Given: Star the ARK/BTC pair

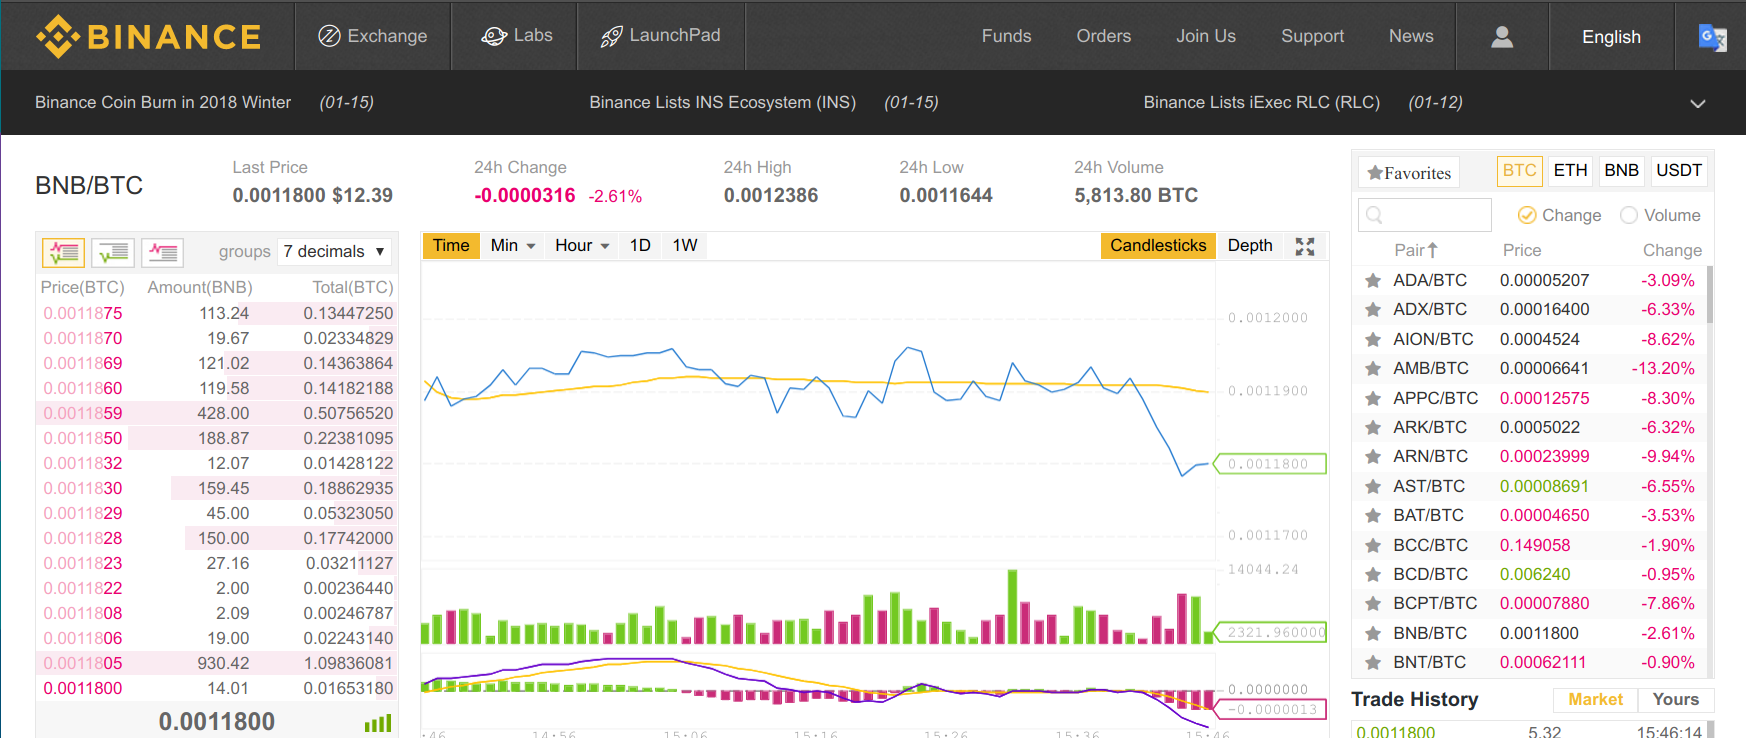Looking at the screenshot, I should [1373, 428].
